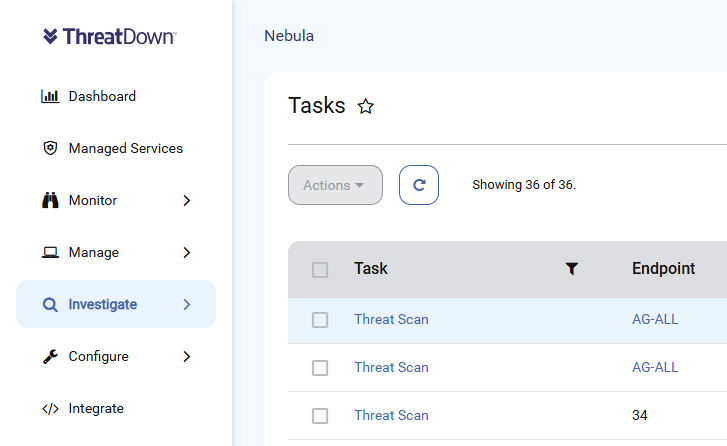Image resolution: width=727 pixels, height=446 pixels.
Task: Click the ThreatDown logo
Action: 109,36
